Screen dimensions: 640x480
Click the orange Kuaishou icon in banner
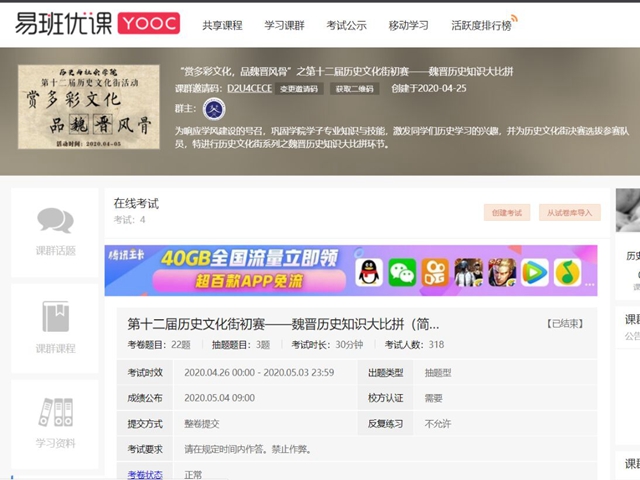(x=435, y=272)
